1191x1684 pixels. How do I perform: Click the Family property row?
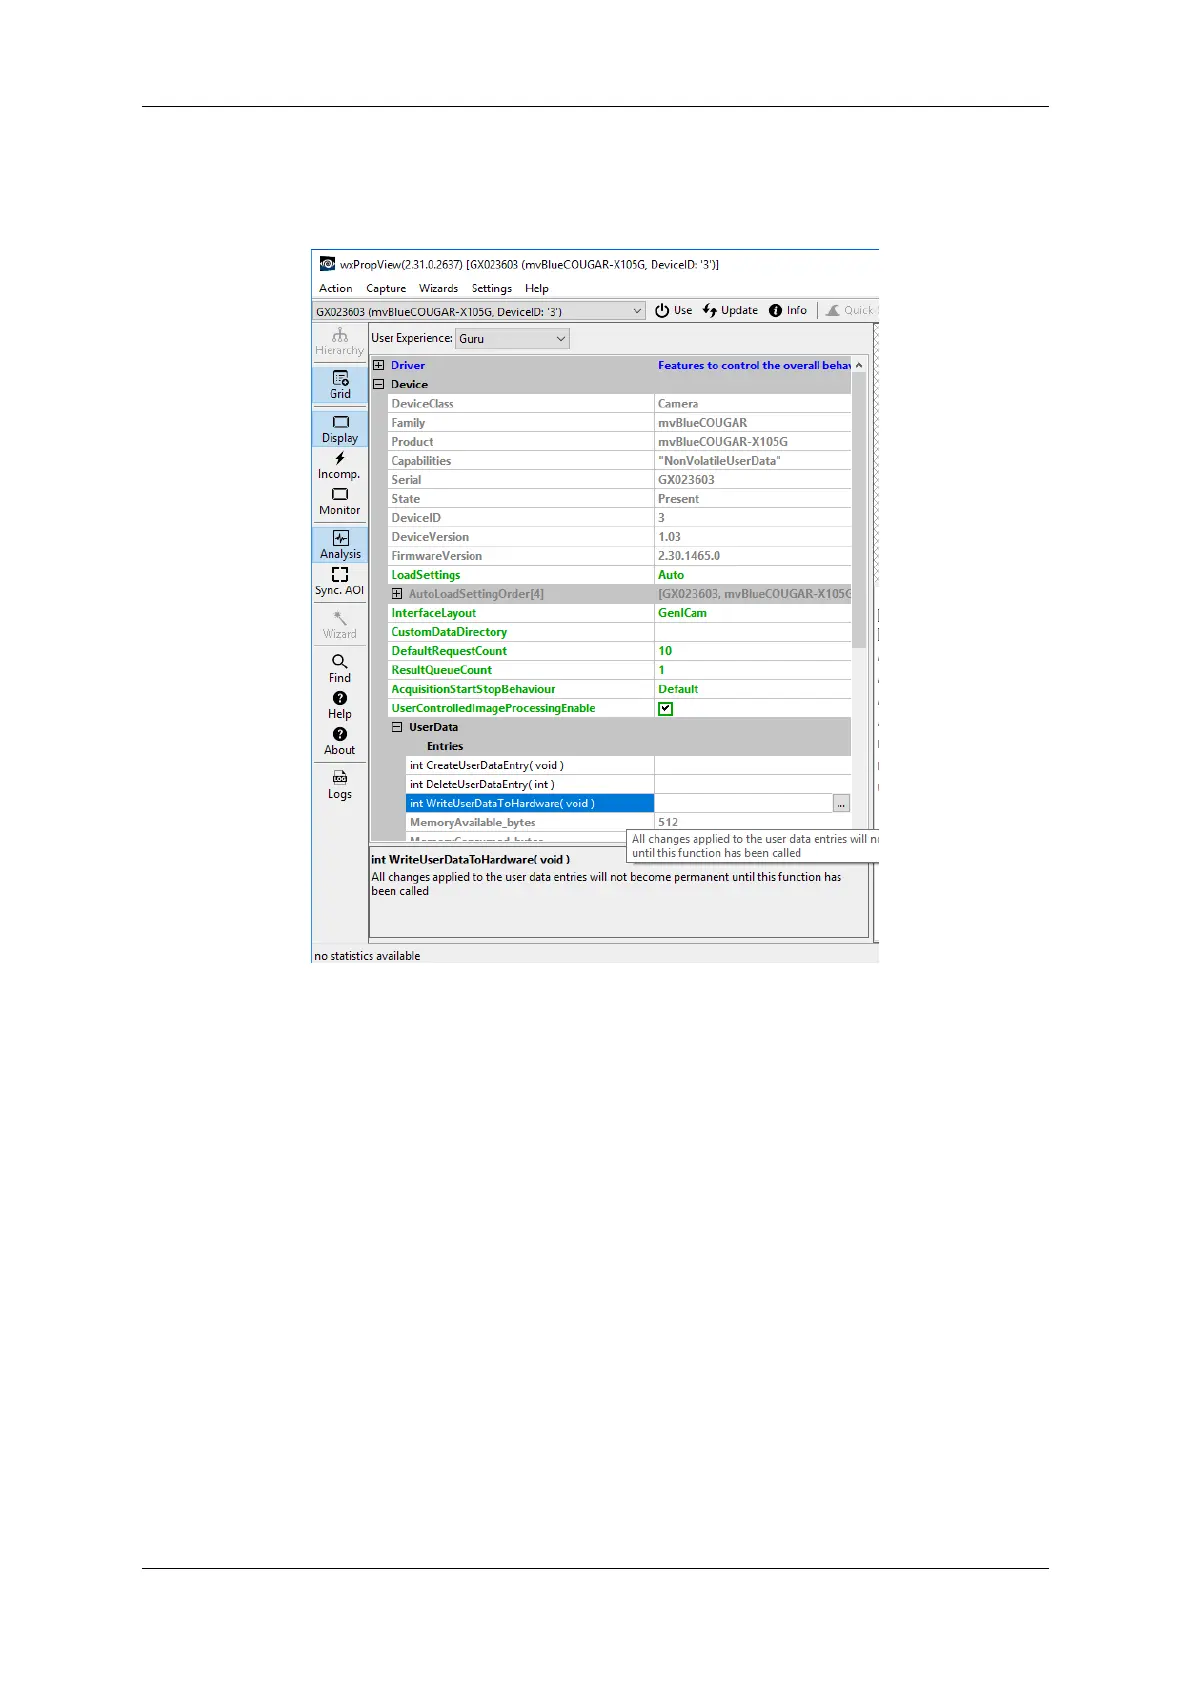pos(620,423)
